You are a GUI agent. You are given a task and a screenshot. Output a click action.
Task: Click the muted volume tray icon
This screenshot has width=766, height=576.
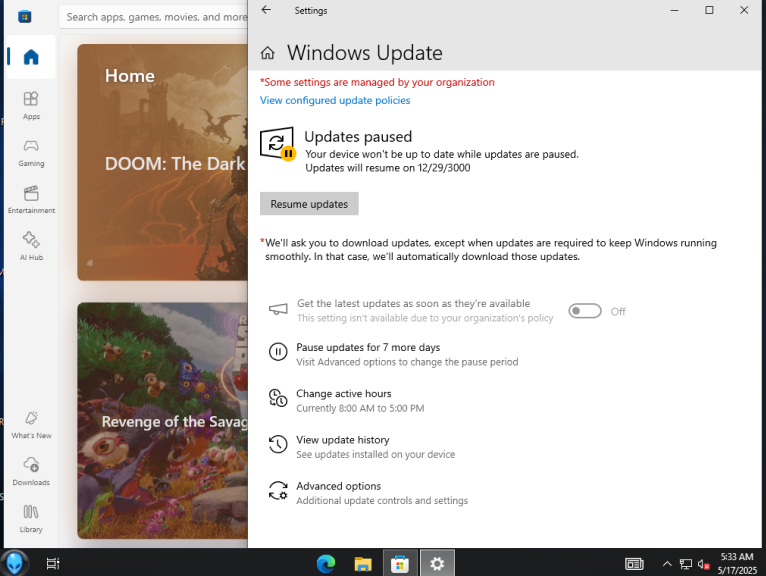(x=703, y=564)
